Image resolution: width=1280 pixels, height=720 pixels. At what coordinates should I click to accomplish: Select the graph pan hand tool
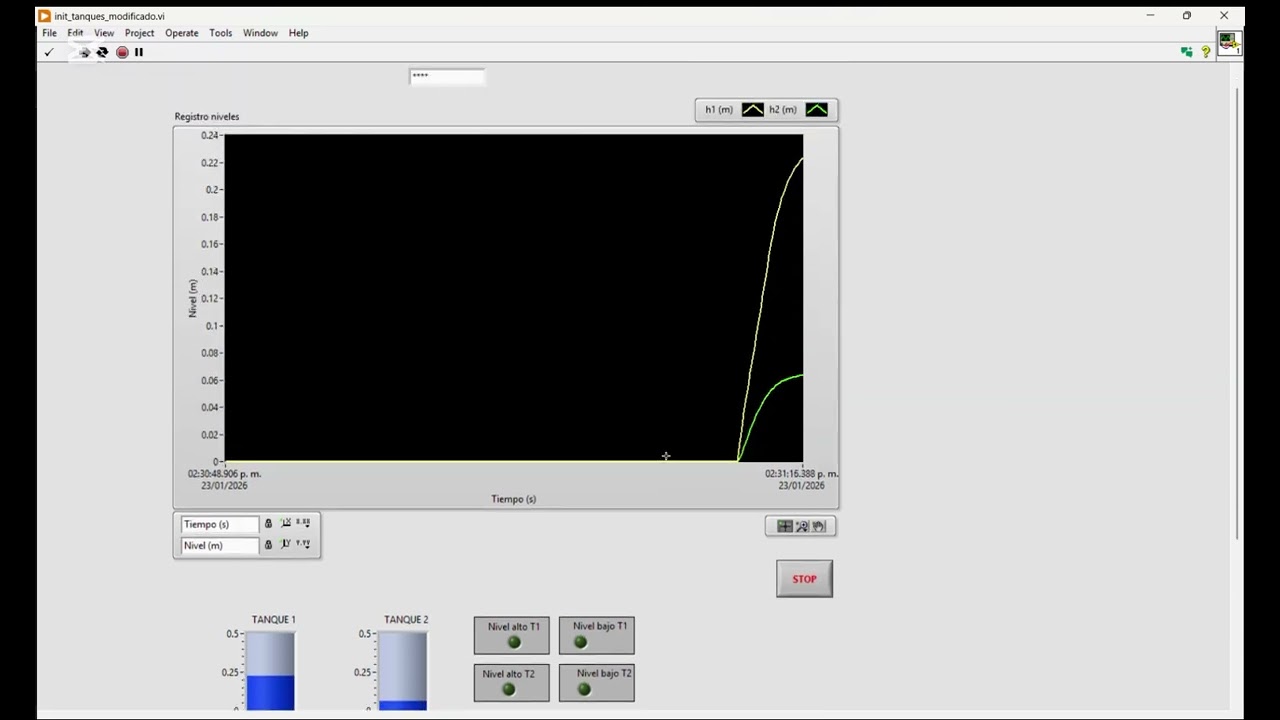coord(819,526)
